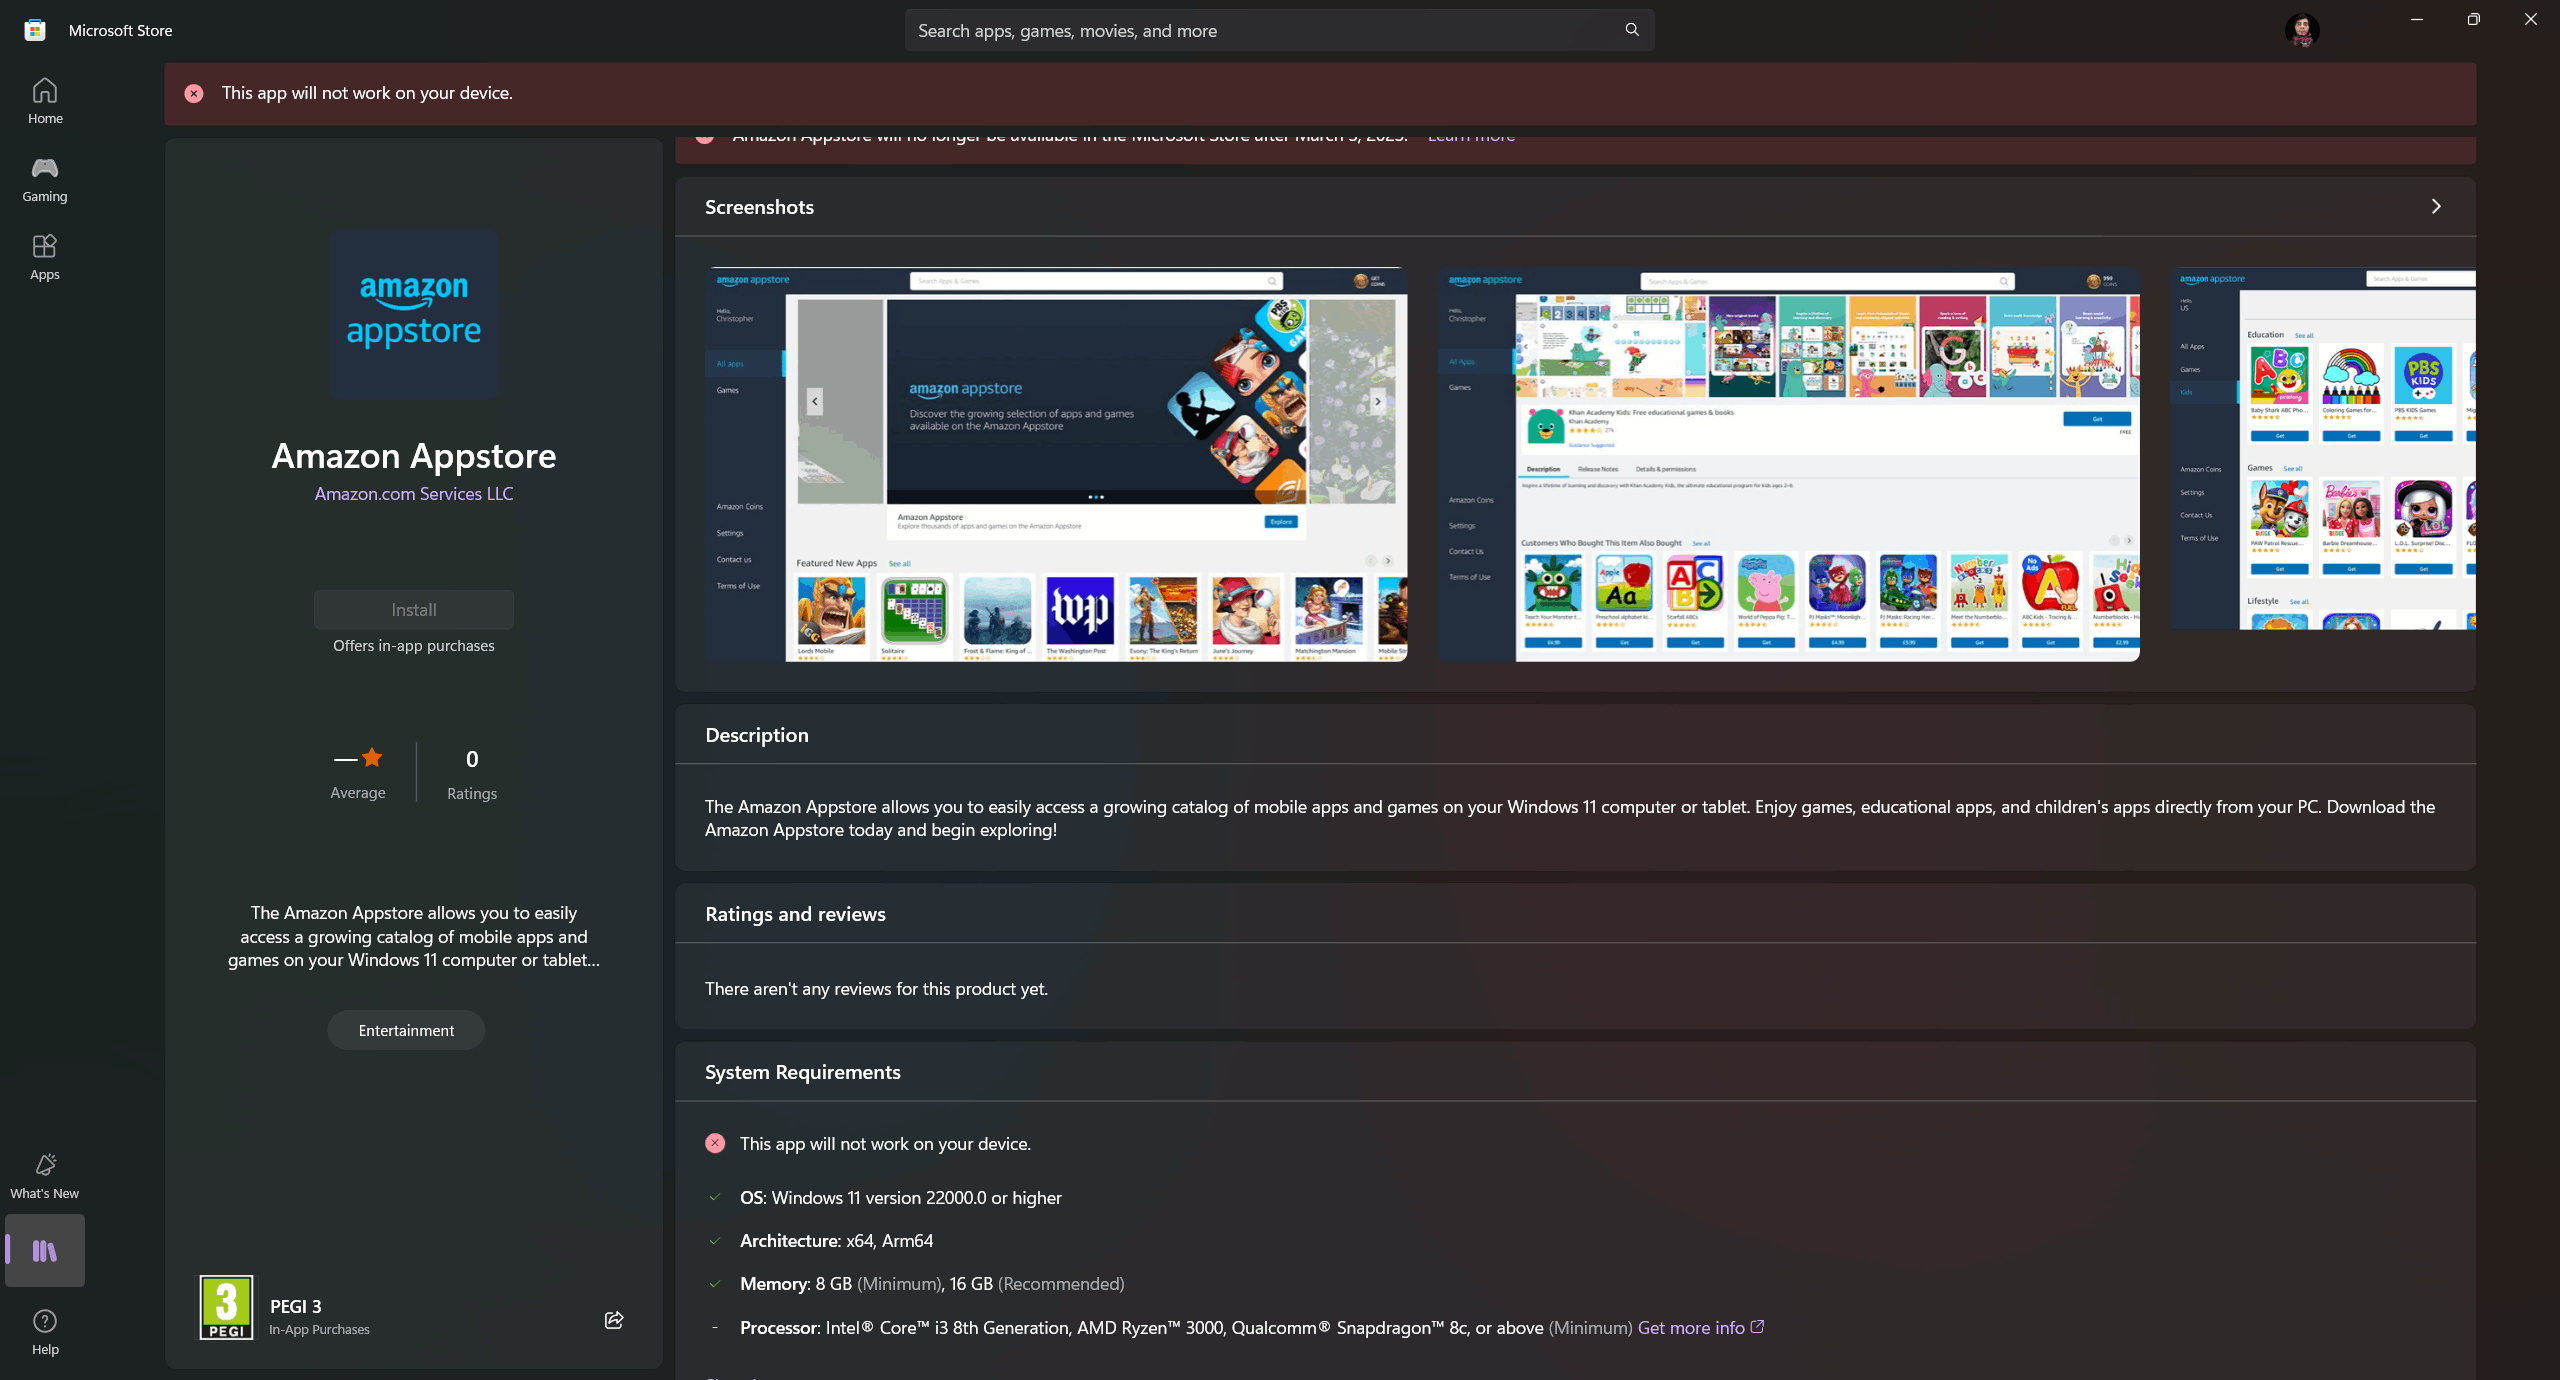Click Offers in-app purchases text
The width and height of the screenshot is (2560, 1380).
pyautogui.click(x=414, y=646)
